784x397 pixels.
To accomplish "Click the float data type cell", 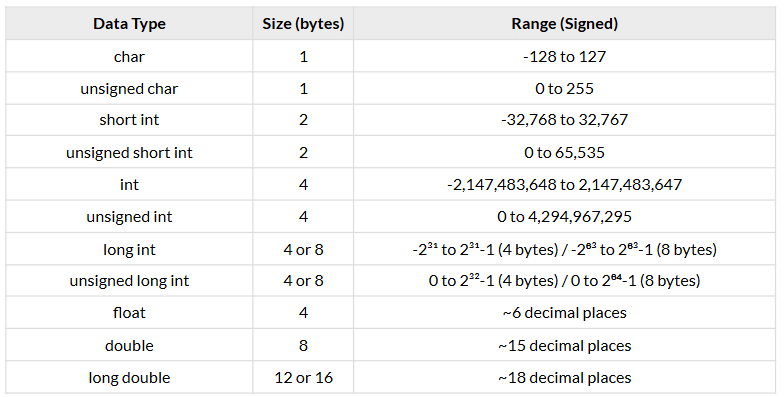I will tap(129, 313).
